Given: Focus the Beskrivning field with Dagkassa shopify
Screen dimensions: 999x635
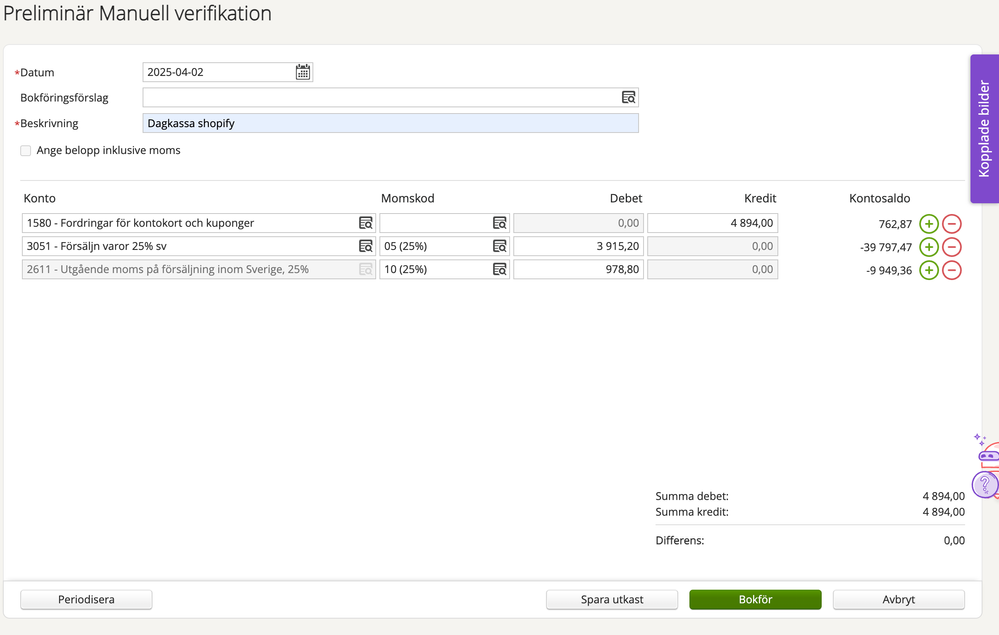Looking at the screenshot, I should click(391, 123).
